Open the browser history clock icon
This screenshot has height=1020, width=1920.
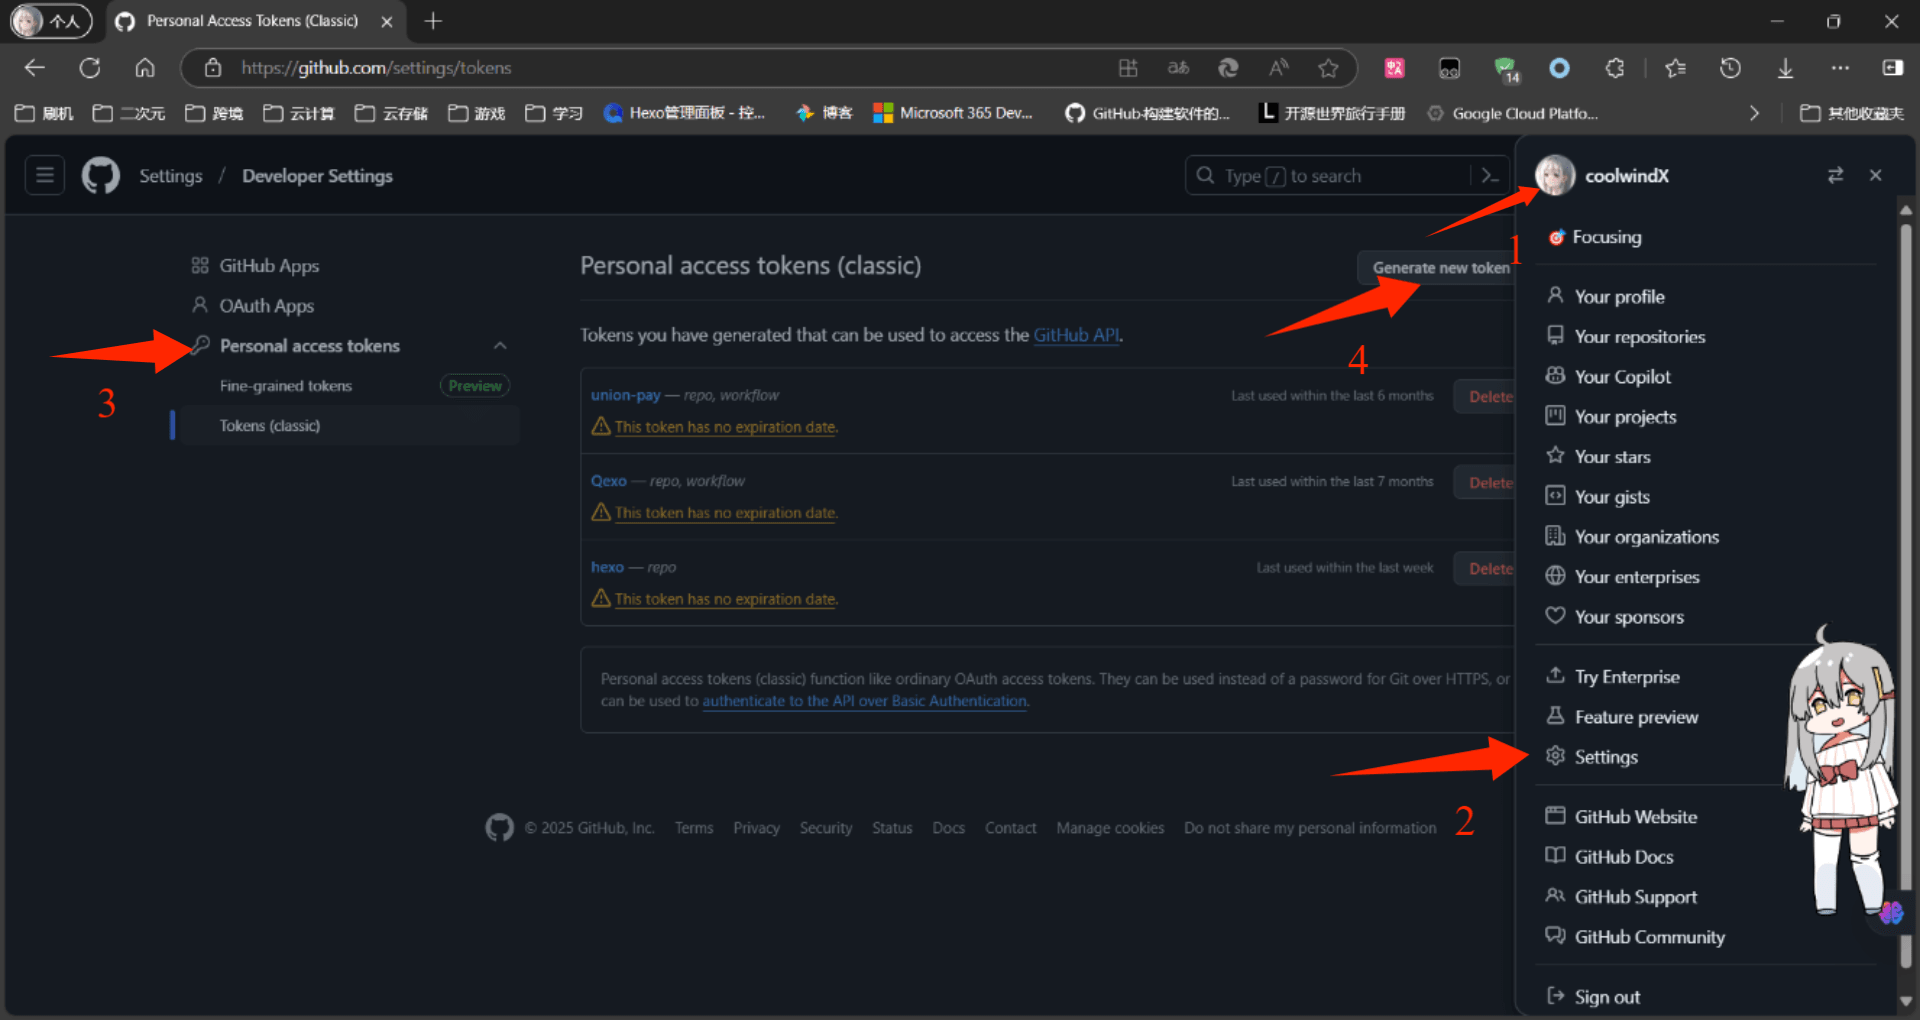pos(1730,68)
